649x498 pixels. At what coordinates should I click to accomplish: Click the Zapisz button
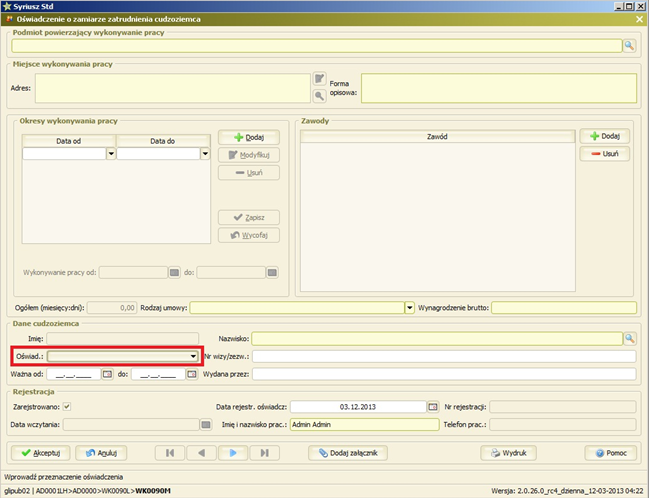coord(249,217)
